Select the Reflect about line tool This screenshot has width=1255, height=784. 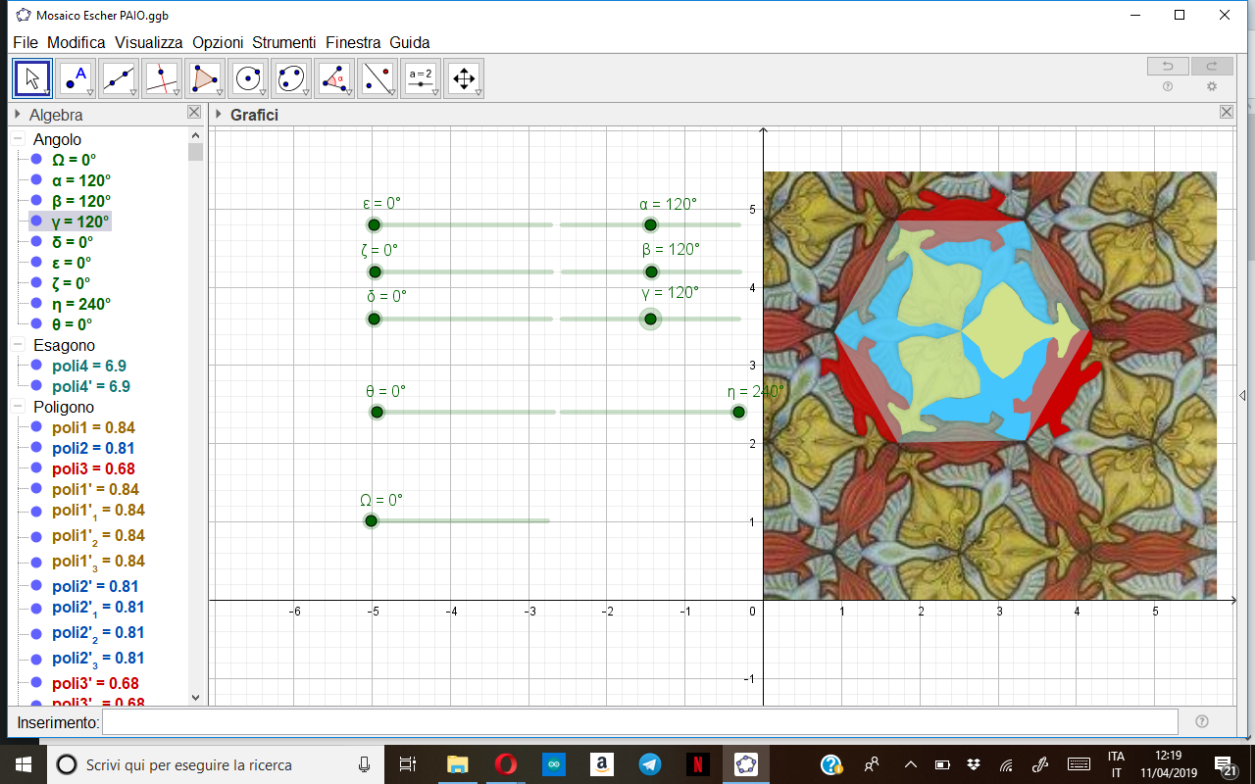[377, 78]
